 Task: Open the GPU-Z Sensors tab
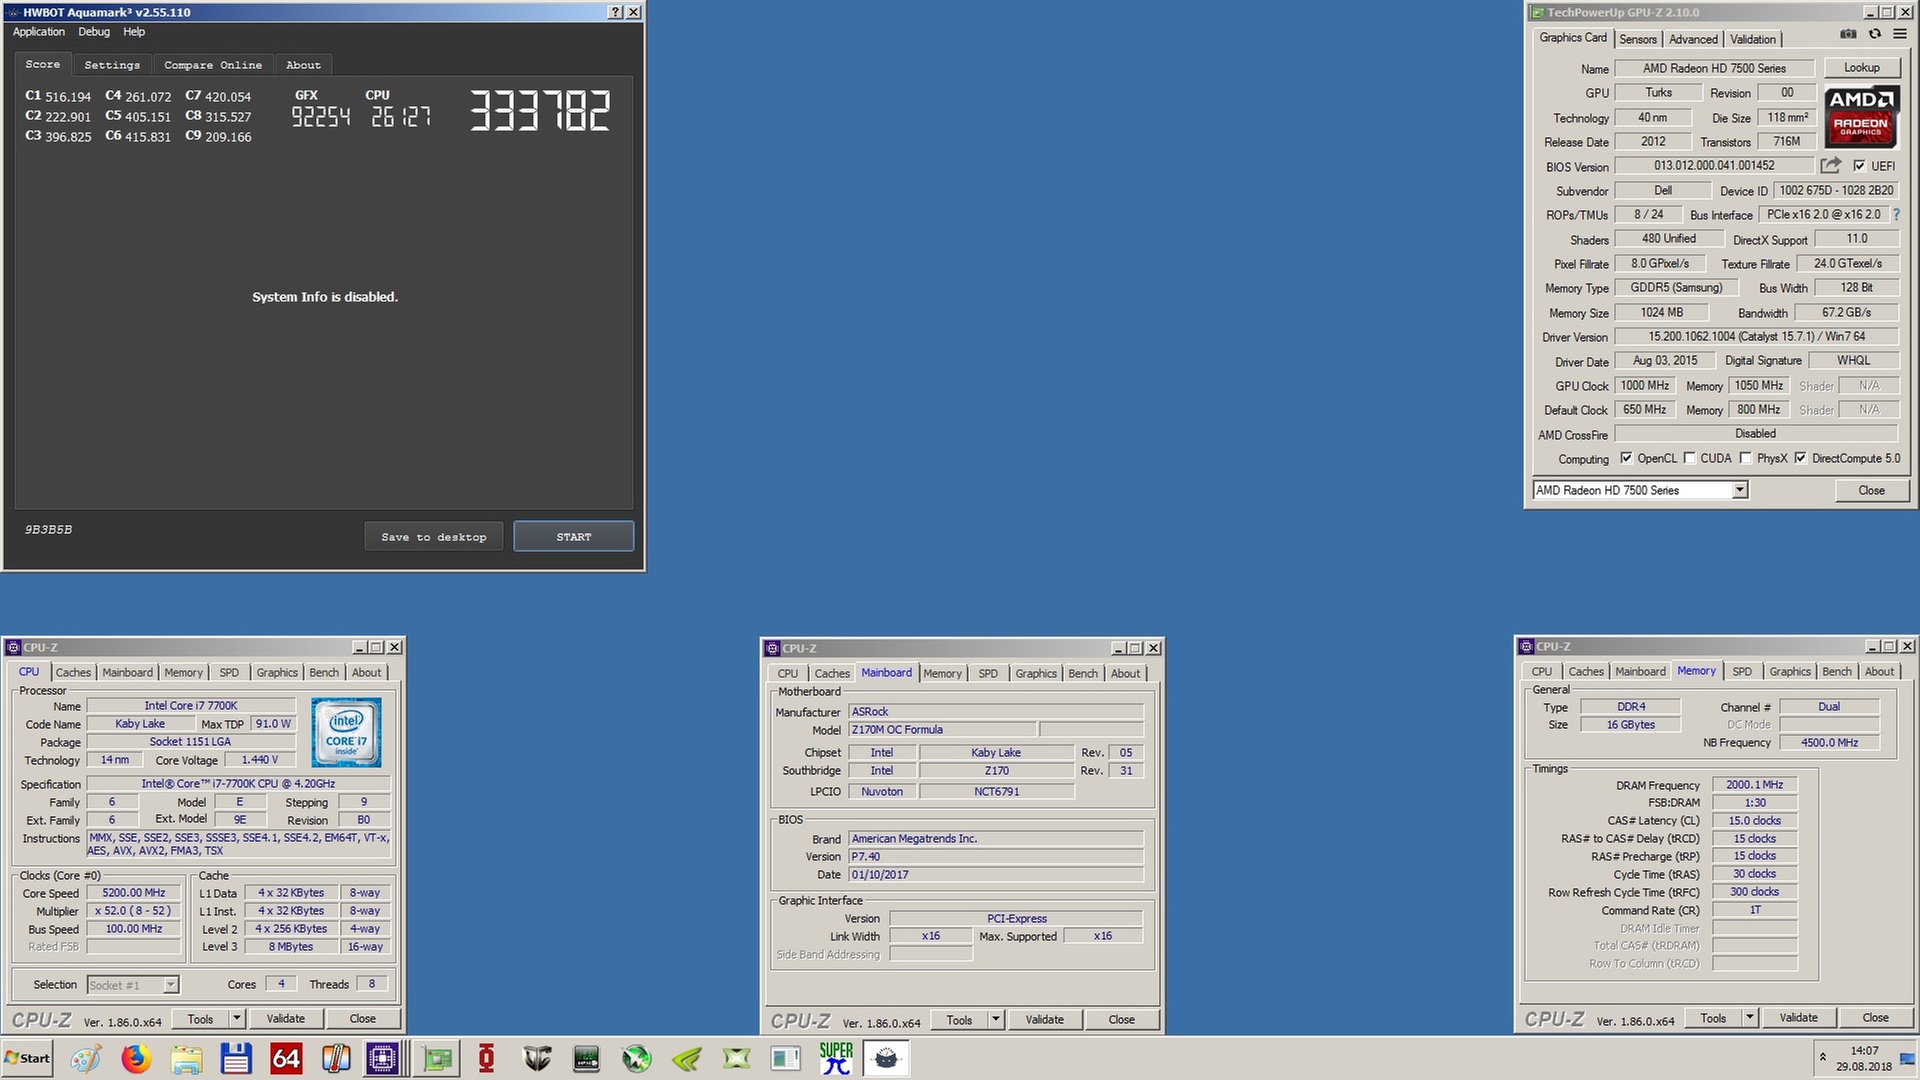click(1638, 39)
